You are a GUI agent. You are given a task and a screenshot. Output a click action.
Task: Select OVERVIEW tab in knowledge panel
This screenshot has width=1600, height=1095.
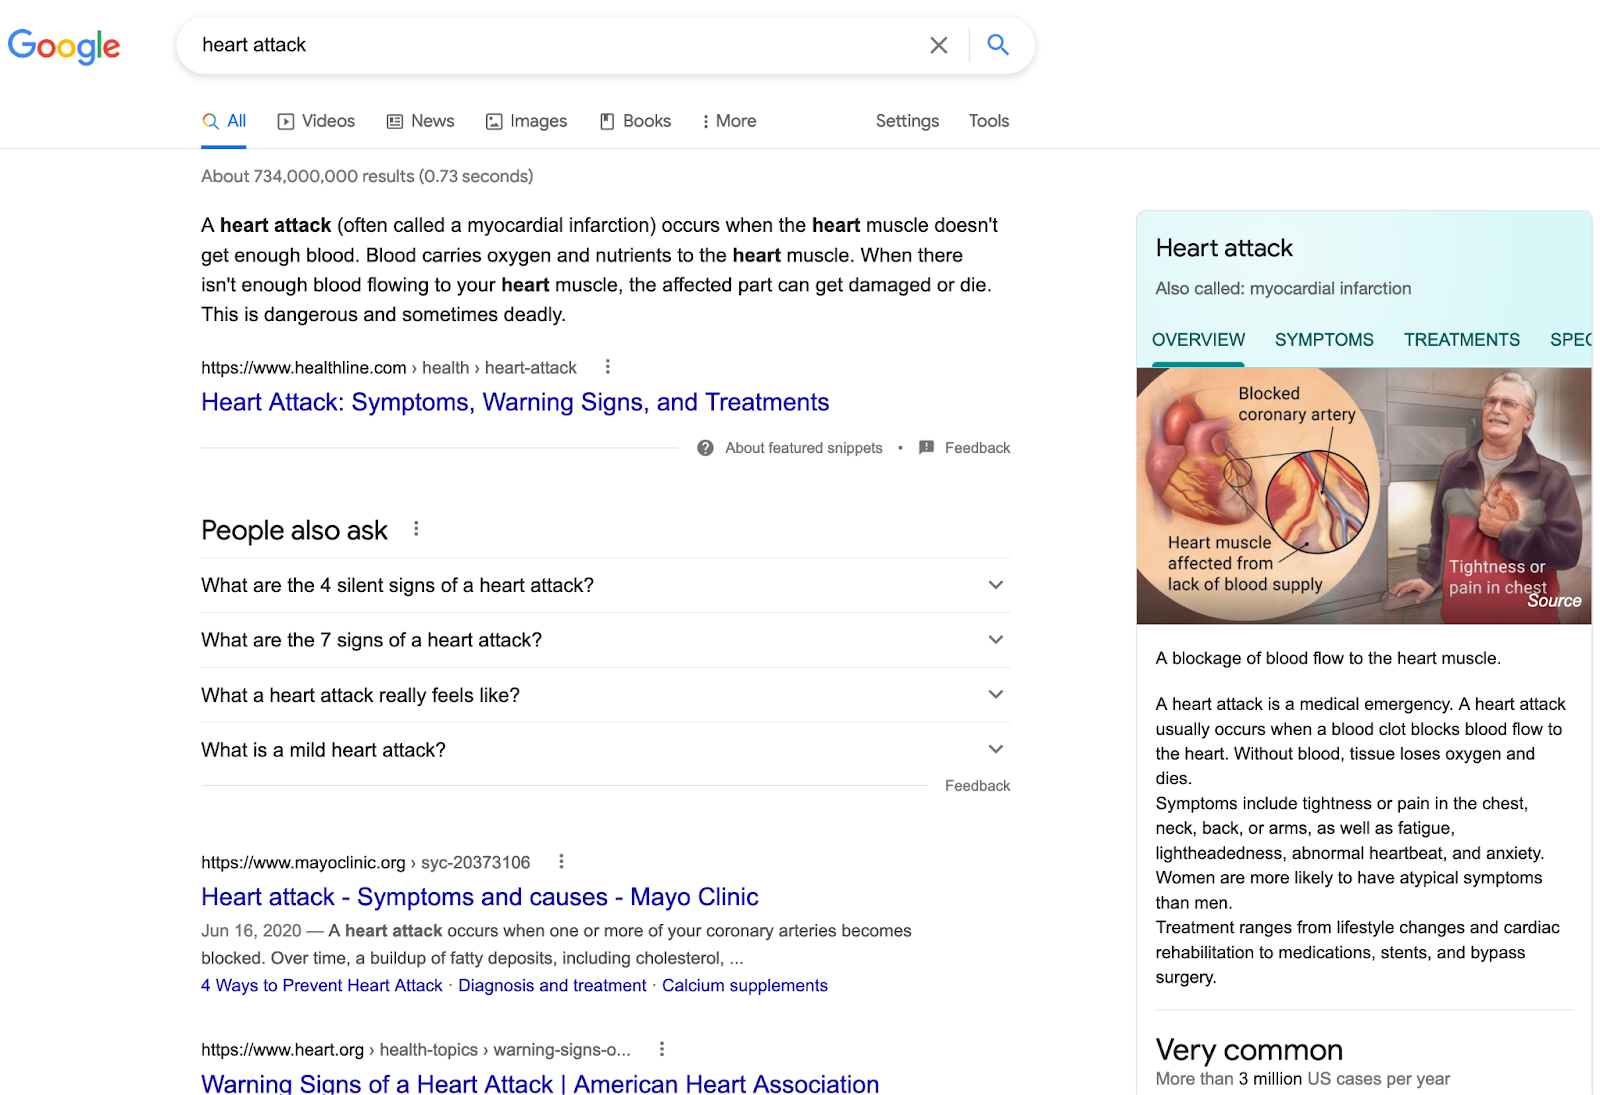click(1198, 340)
